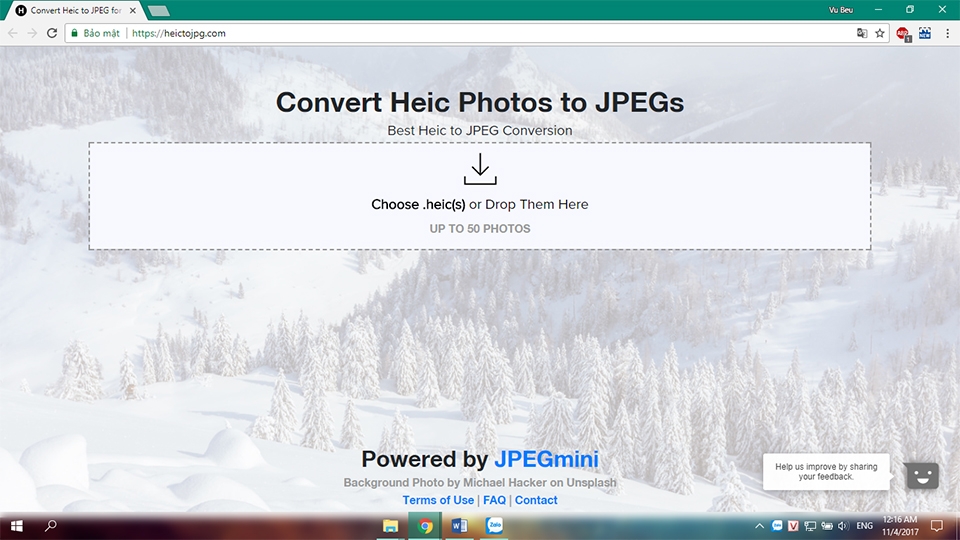Click the secure padlock Bảo mật indicator
Screen dimensions: 960x540
coord(96,33)
